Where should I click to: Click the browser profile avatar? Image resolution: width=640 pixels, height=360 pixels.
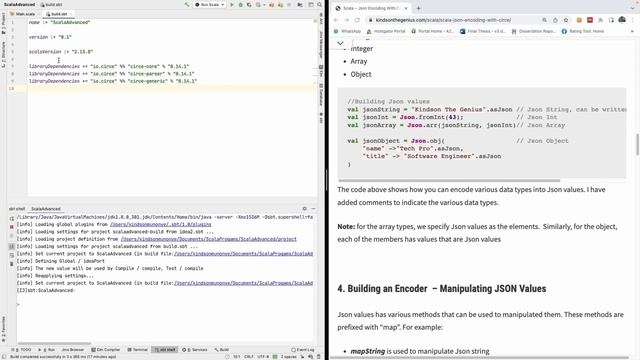tap(622, 20)
